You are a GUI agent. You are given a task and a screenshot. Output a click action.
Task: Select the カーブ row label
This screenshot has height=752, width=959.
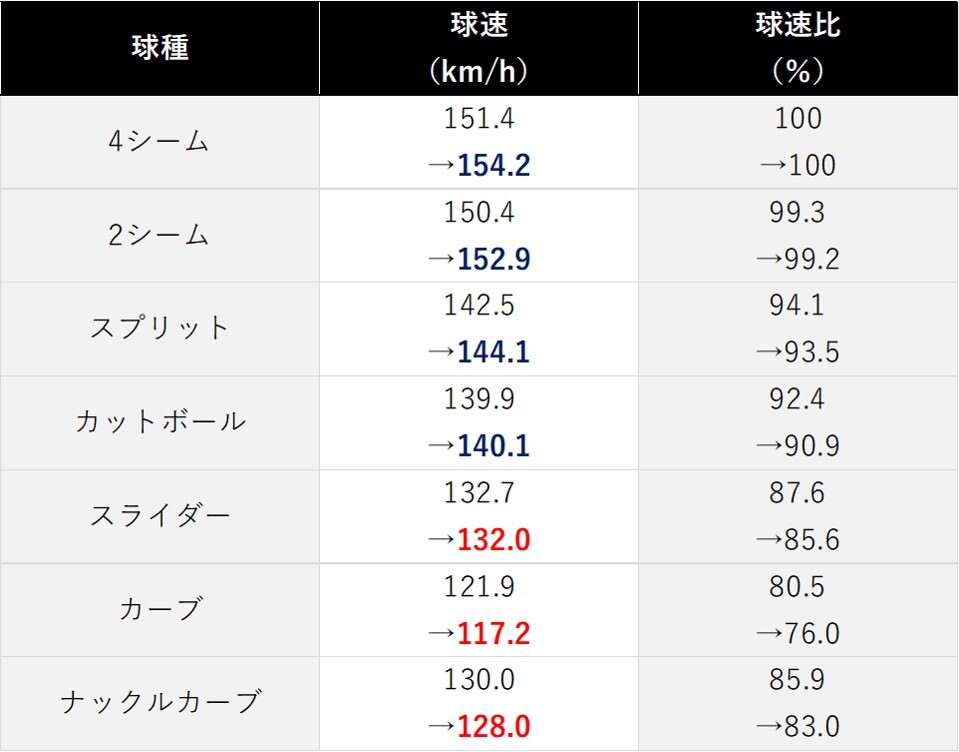(160, 609)
